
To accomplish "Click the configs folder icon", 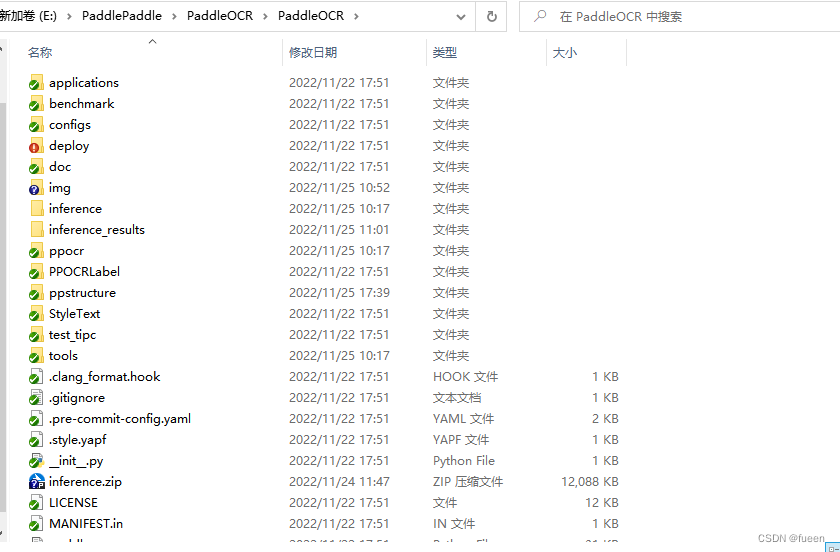I will [x=36, y=125].
